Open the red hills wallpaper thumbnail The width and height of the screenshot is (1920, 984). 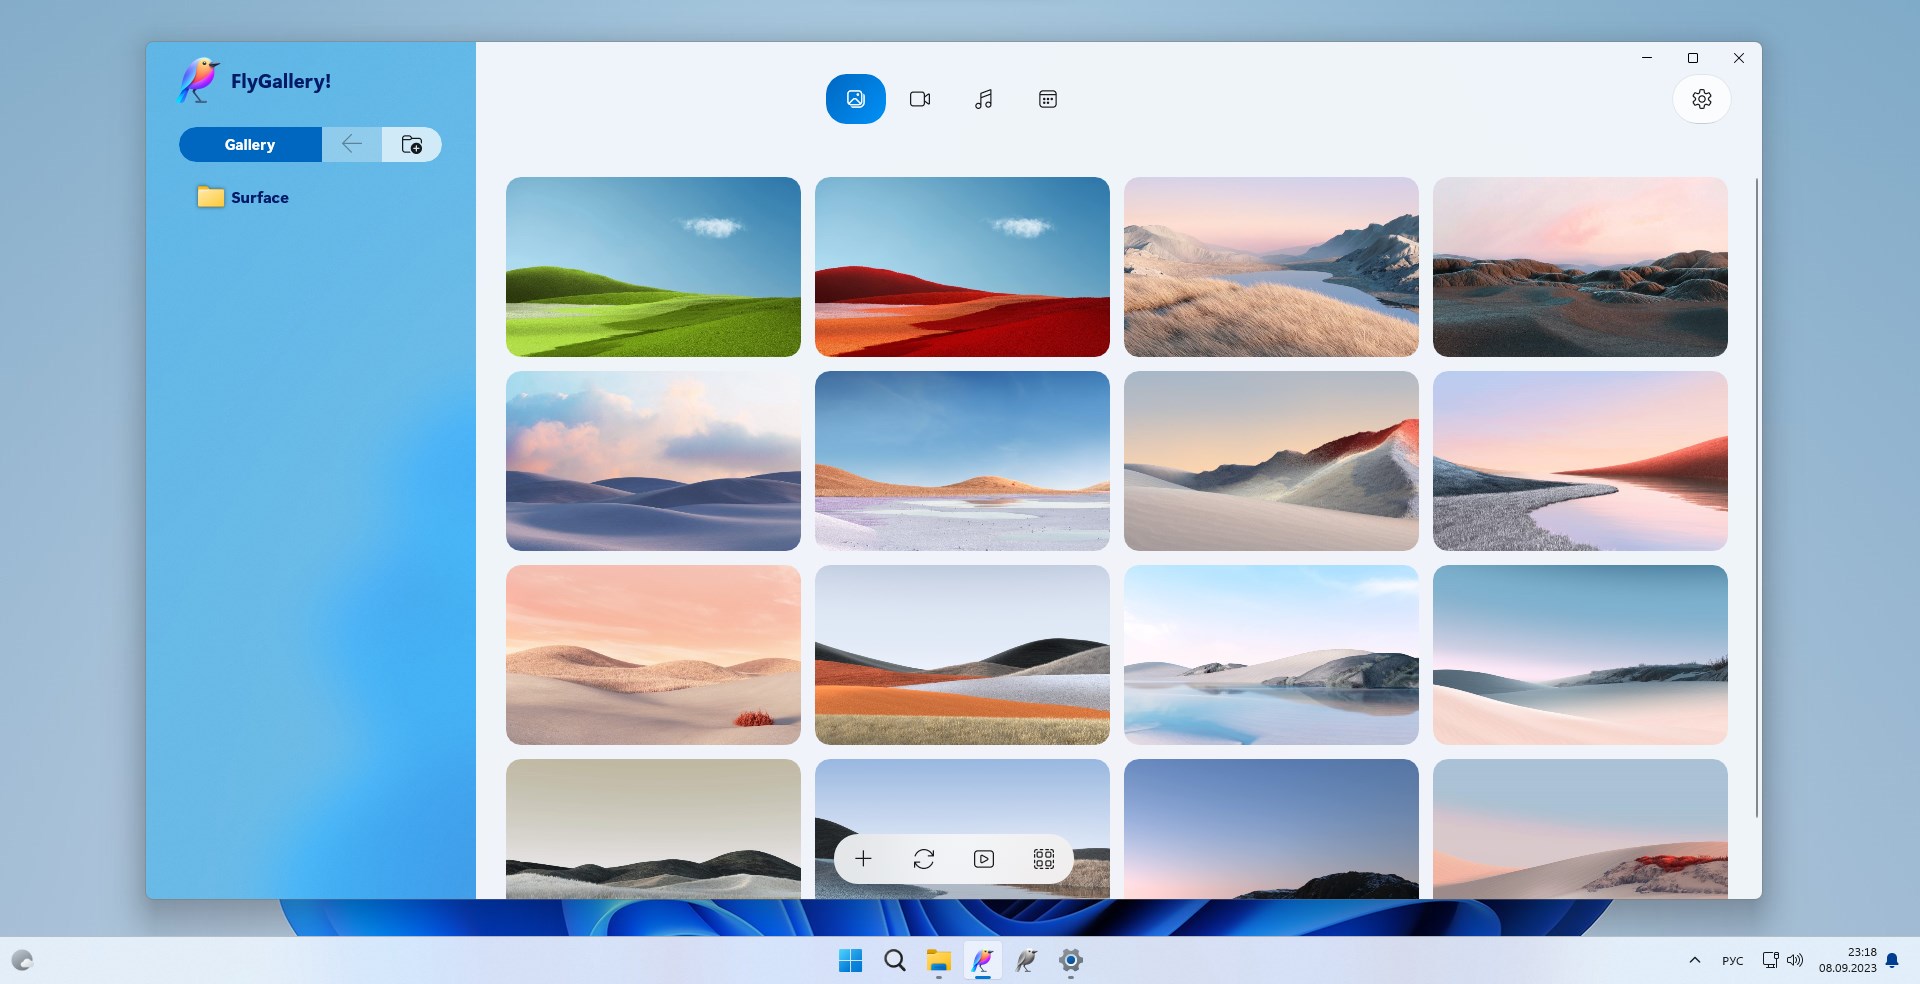click(962, 267)
